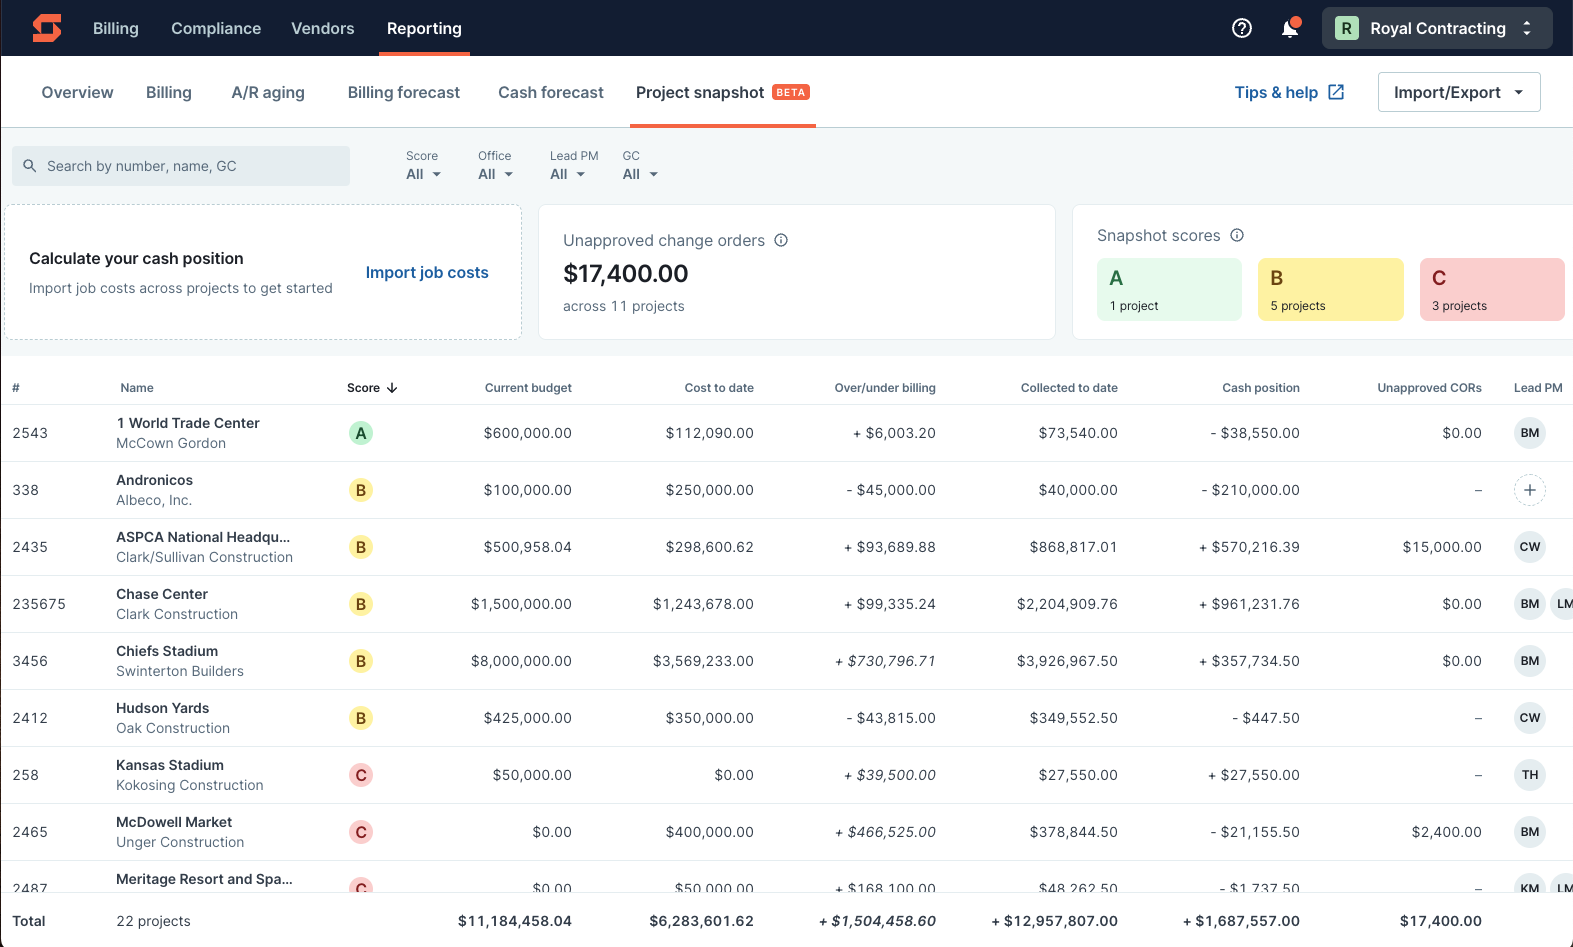This screenshot has height=947, width=1573.
Task: Click the B score badge for Chiefs Stadium
Action: coord(361,661)
